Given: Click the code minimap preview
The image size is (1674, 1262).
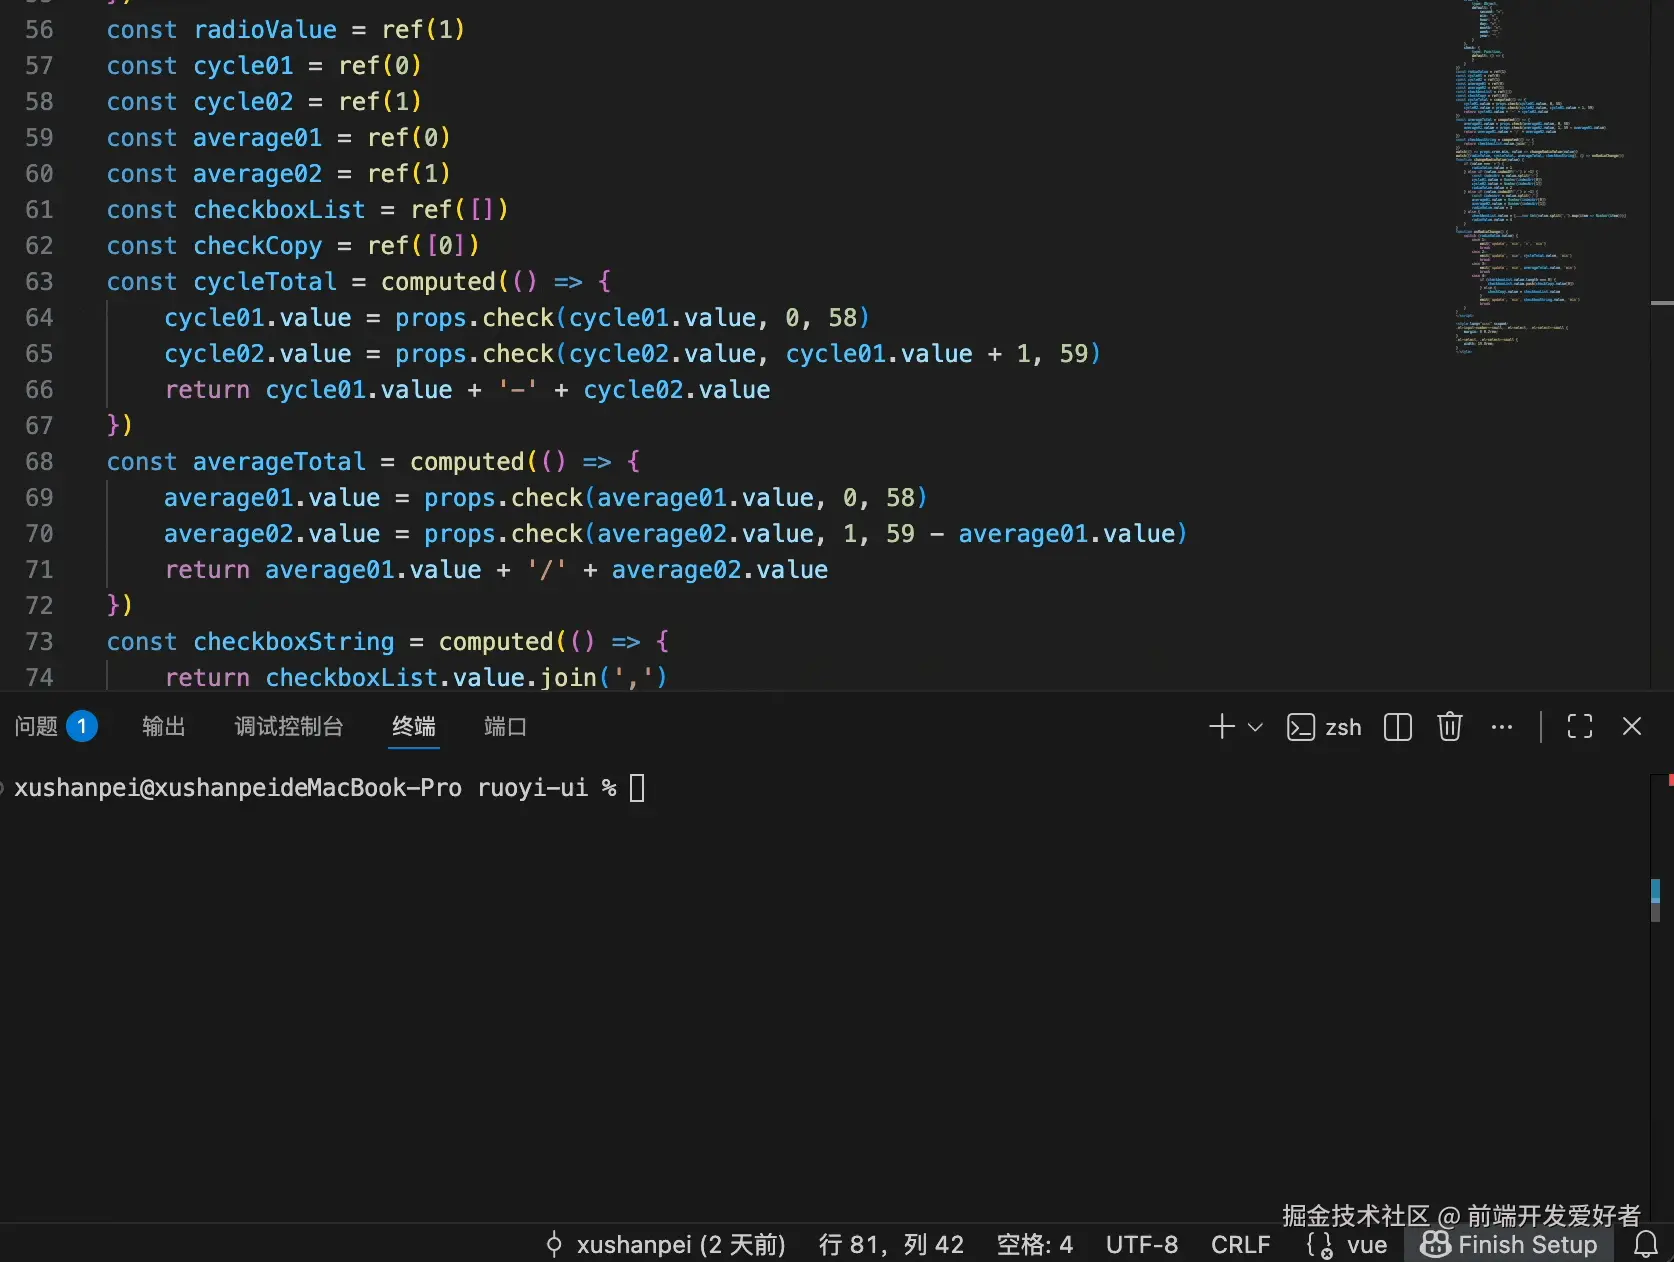Looking at the screenshot, I should click(1540, 180).
